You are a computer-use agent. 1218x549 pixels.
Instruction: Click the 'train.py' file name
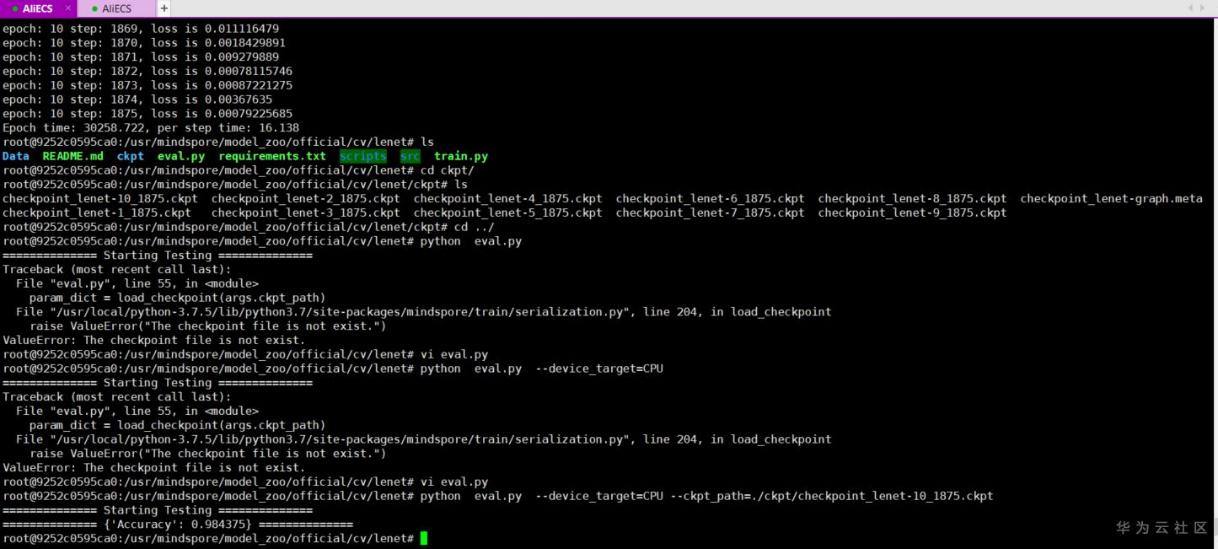coord(461,156)
